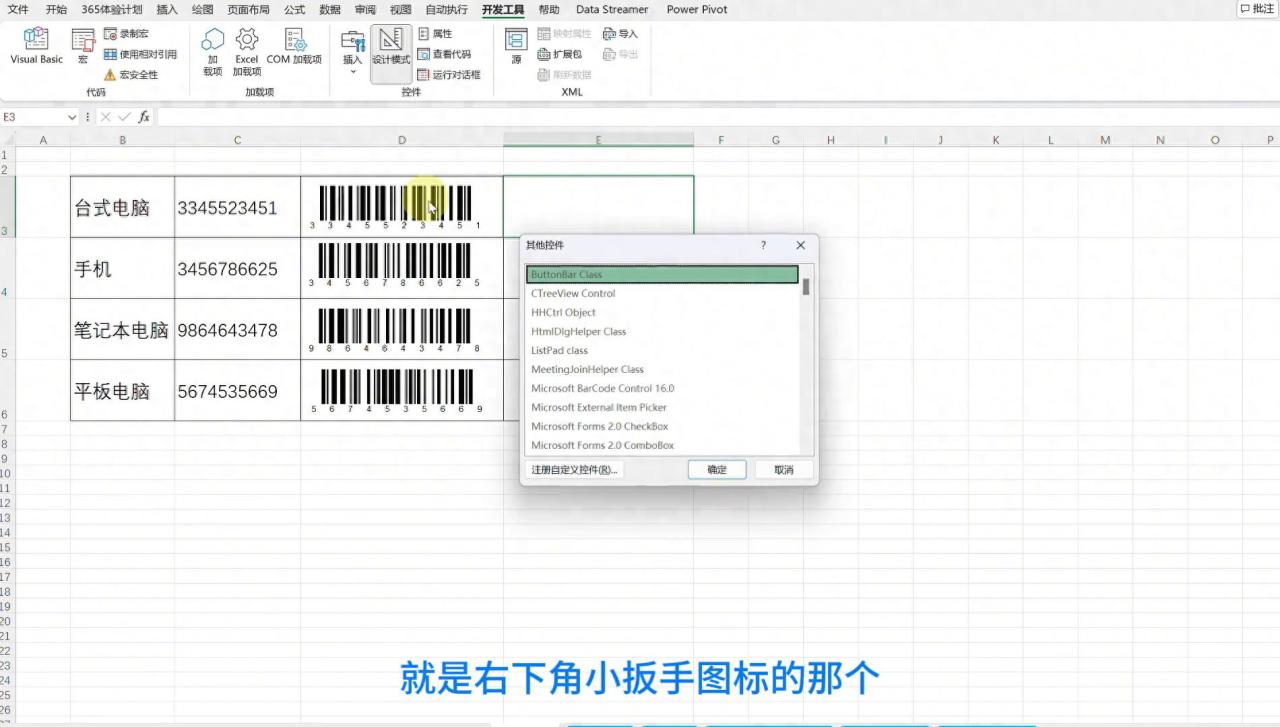The height and width of the screenshot is (727, 1280).
Task: Open the 加载项 add-ins hexagon icon
Action: click(x=213, y=51)
